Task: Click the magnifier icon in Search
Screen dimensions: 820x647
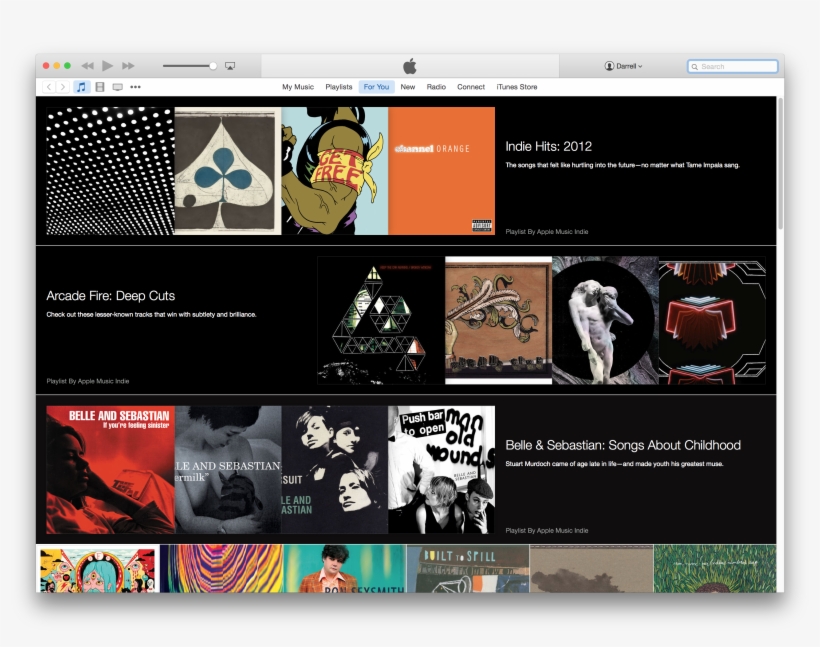Action: coord(694,66)
